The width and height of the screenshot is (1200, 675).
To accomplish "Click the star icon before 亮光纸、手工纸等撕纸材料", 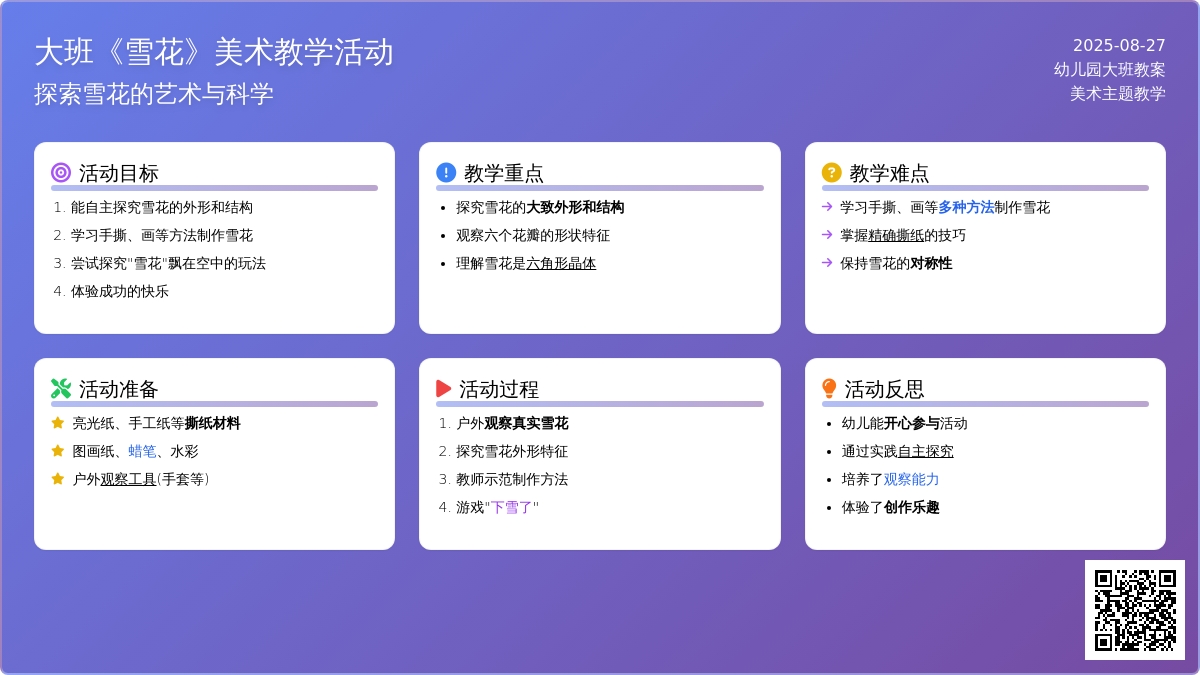I will click(x=58, y=422).
